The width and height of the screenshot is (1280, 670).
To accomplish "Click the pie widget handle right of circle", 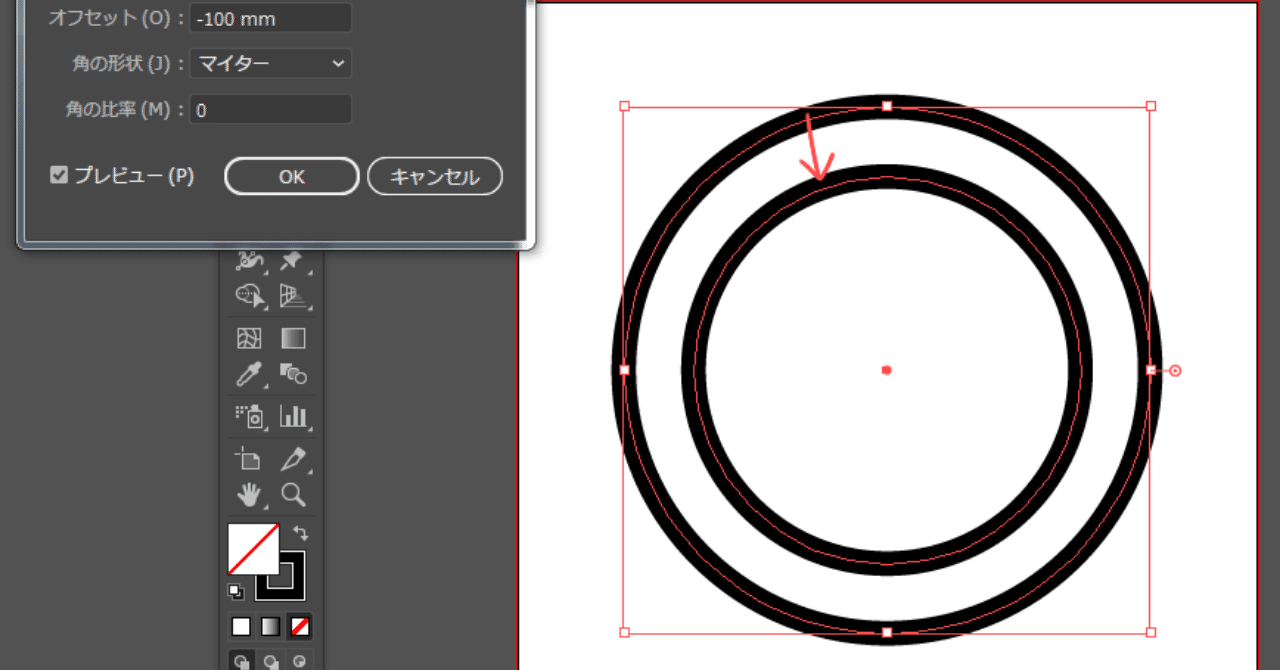I will (1175, 370).
